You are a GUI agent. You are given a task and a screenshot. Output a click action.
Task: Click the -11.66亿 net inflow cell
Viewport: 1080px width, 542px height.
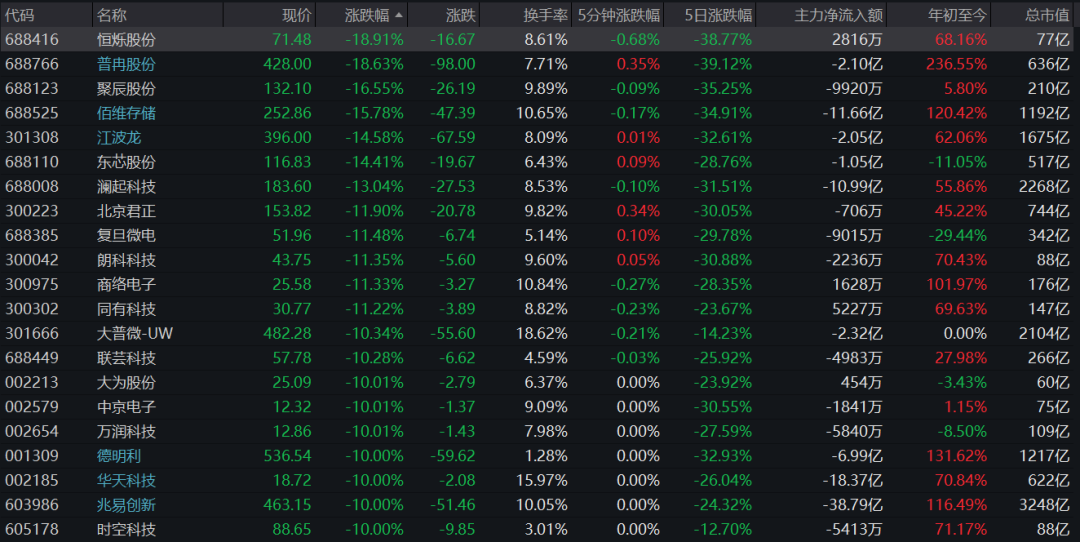tap(853, 113)
